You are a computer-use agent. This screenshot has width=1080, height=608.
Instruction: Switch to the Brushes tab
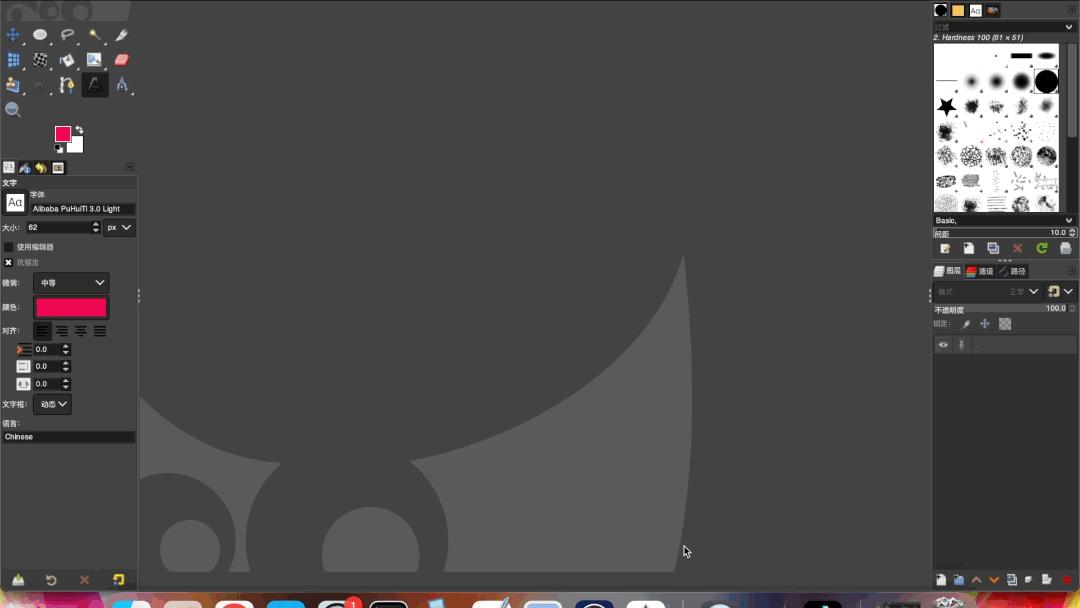pos(940,10)
